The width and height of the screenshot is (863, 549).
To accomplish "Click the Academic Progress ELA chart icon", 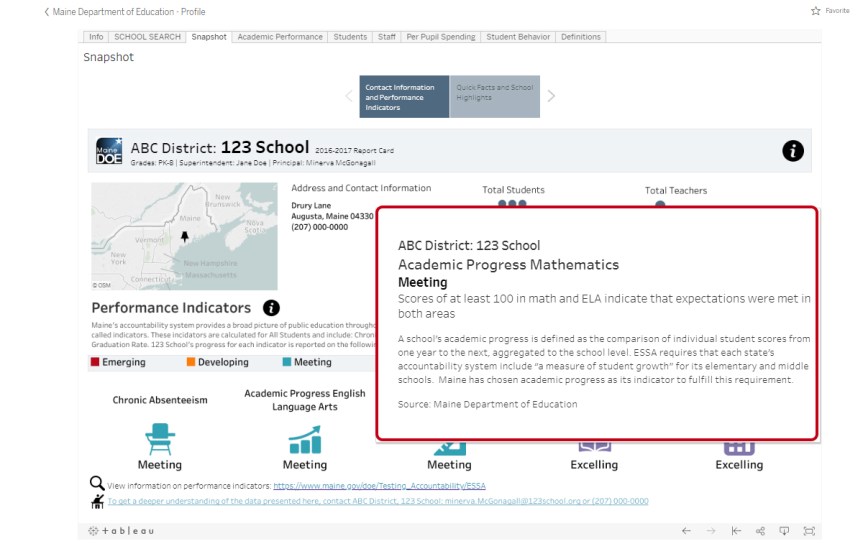I will (x=304, y=438).
